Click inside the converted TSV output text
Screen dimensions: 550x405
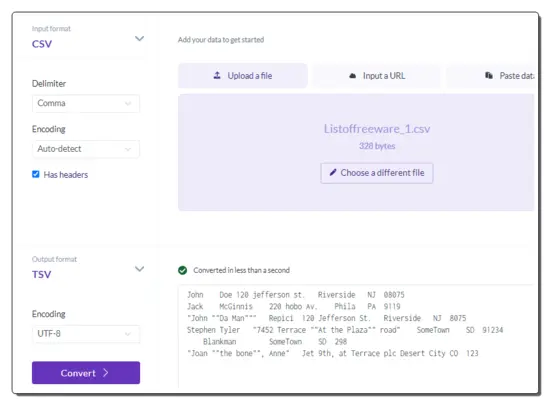[356, 324]
